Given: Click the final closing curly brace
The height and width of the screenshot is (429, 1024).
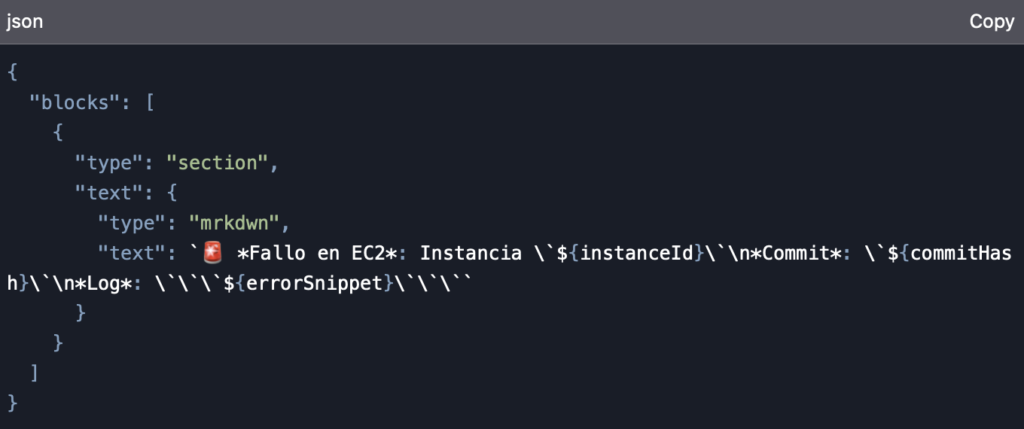Looking at the screenshot, I should click(12, 403).
